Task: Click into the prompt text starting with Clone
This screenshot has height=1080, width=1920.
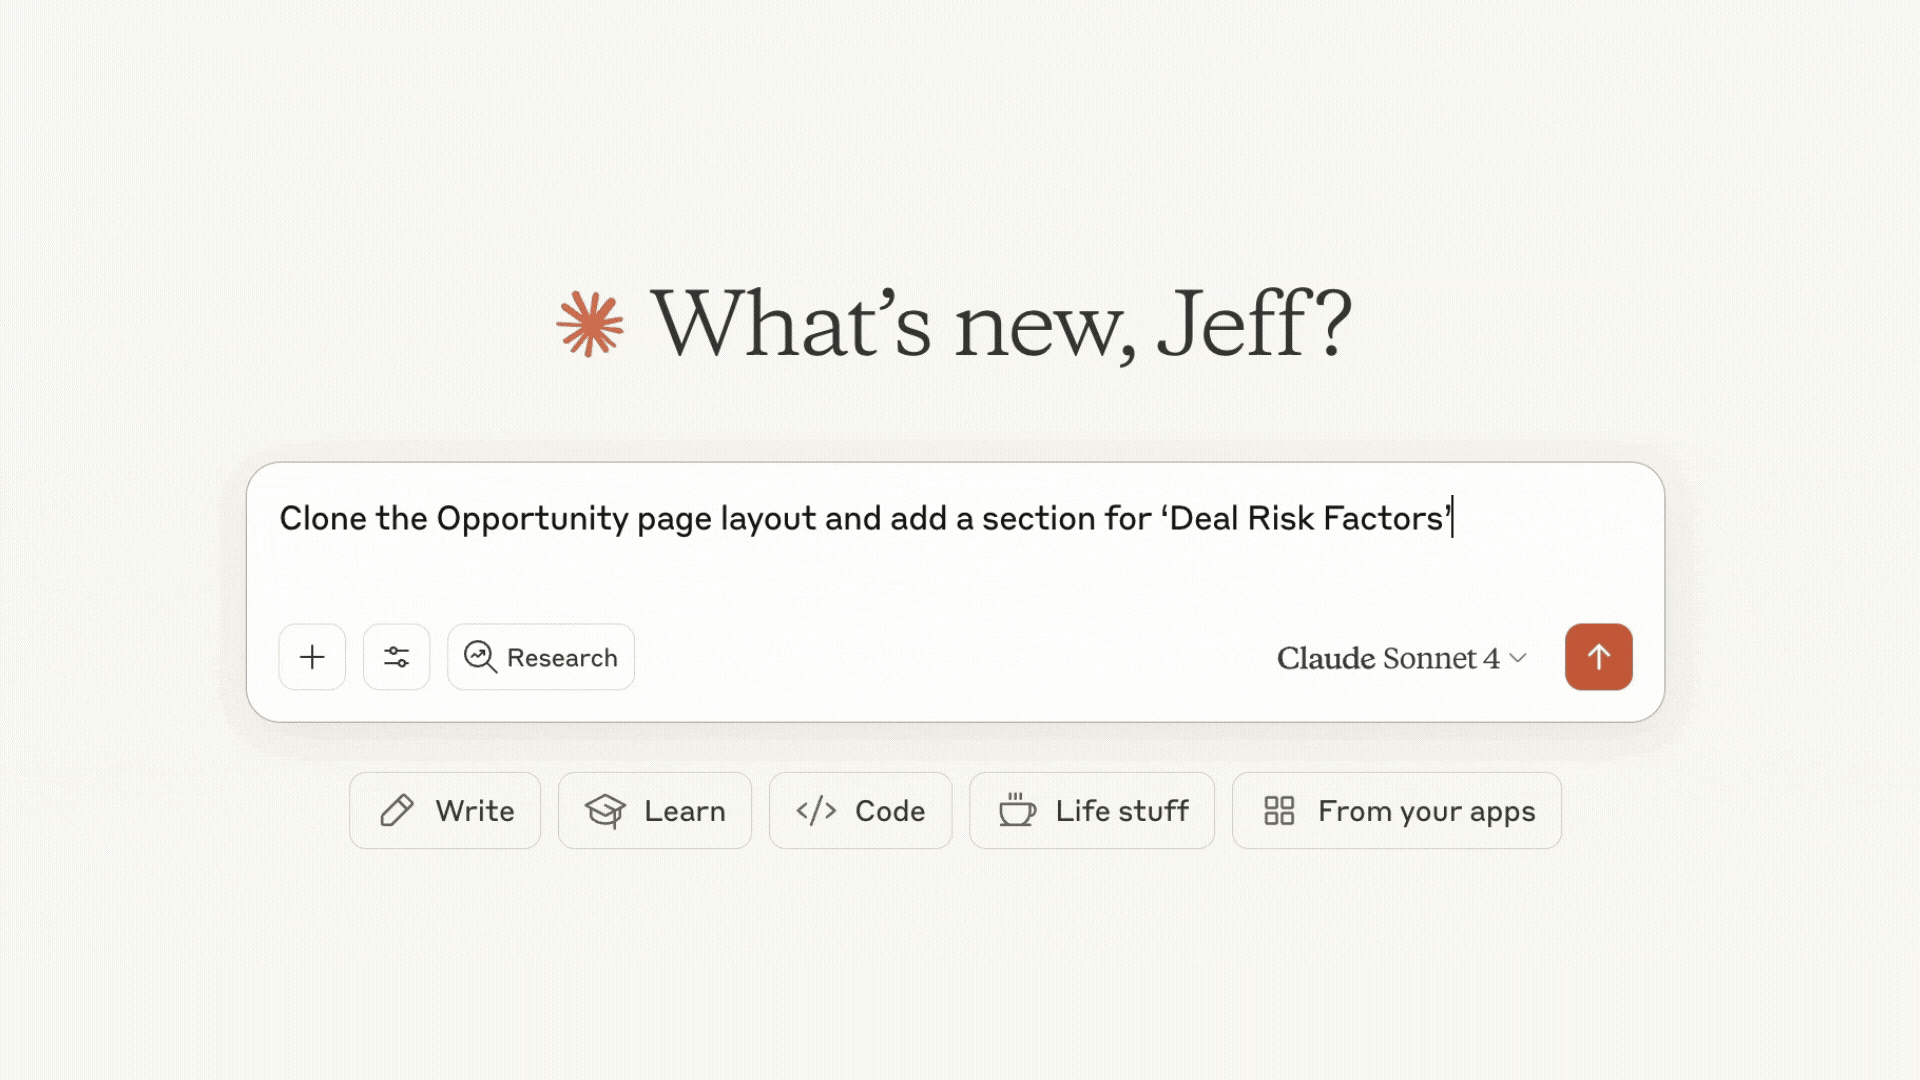Action: coord(864,519)
